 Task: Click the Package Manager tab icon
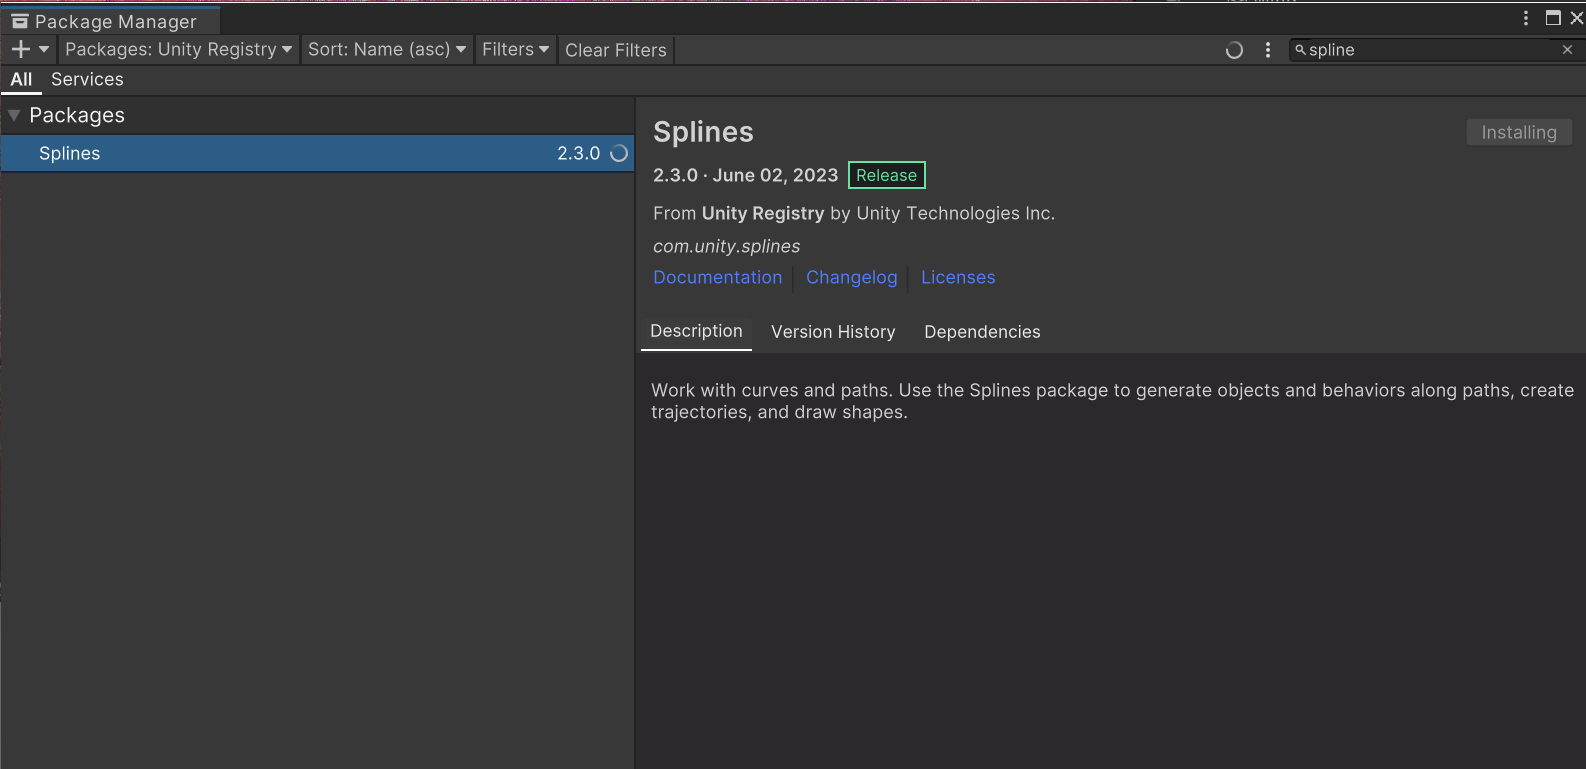[x=20, y=21]
